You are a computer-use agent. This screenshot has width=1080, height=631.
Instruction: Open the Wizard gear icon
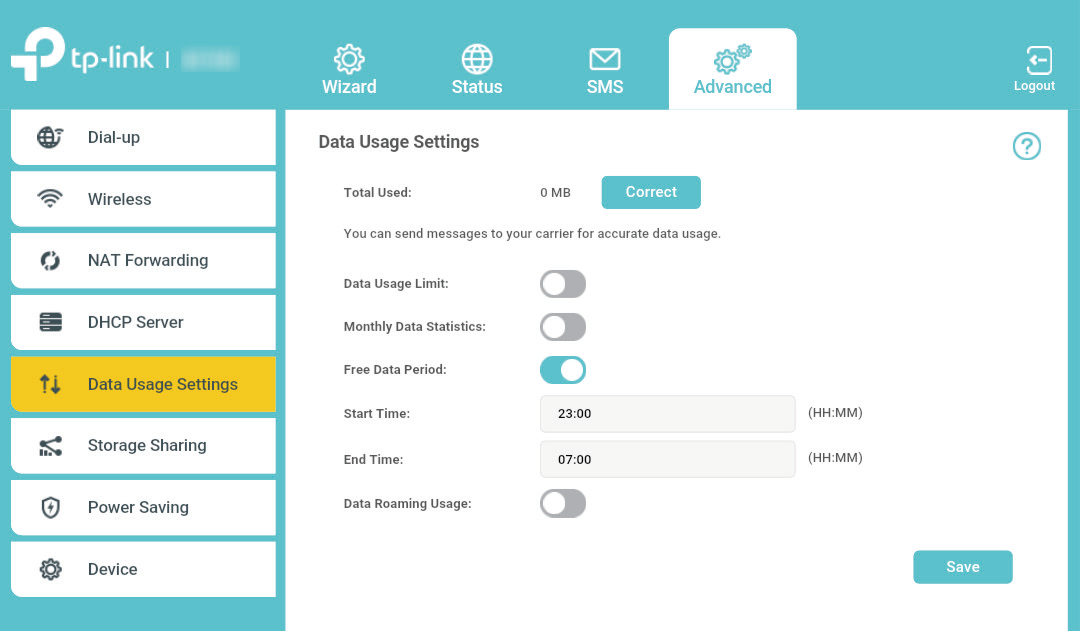click(349, 59)
